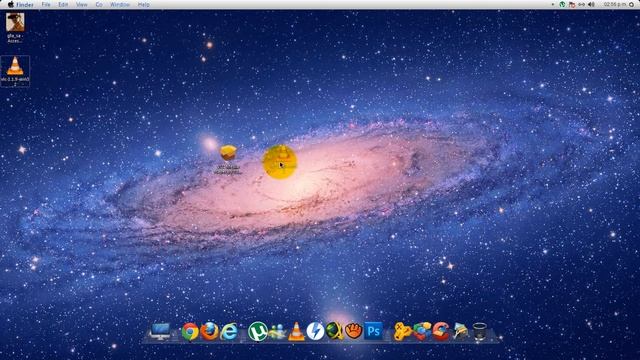Open the View menu
The height and width of the screenshot is (360, 640).
click(x=82, y=4)
